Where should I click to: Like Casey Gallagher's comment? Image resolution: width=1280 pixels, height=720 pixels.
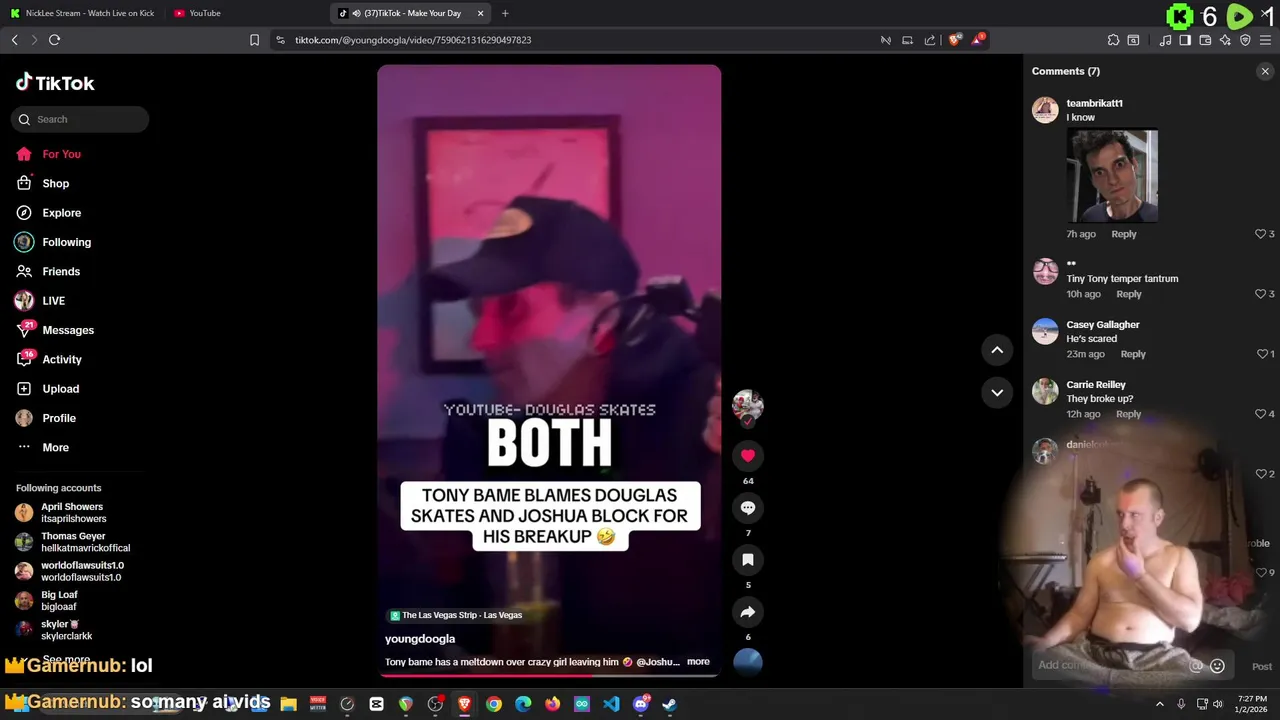(1262, 354)
